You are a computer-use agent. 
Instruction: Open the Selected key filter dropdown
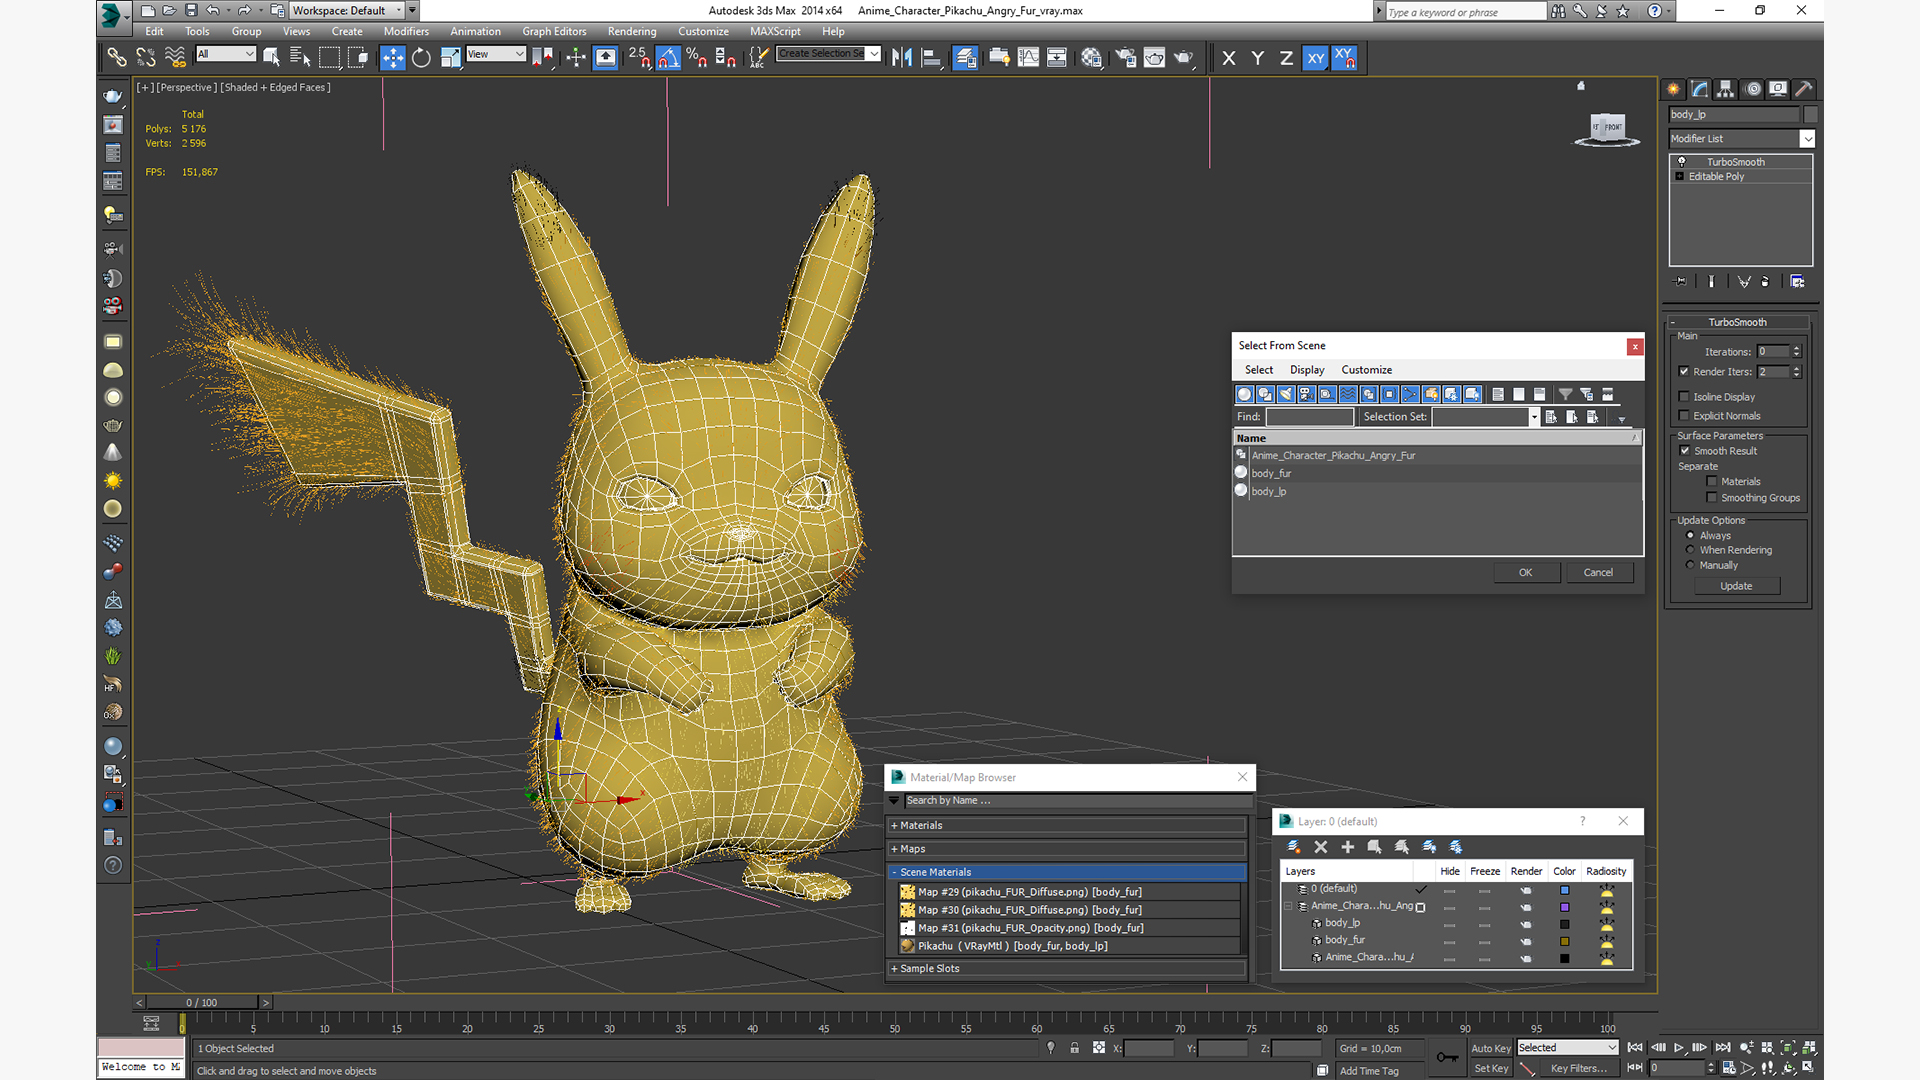(1567, 1048)
